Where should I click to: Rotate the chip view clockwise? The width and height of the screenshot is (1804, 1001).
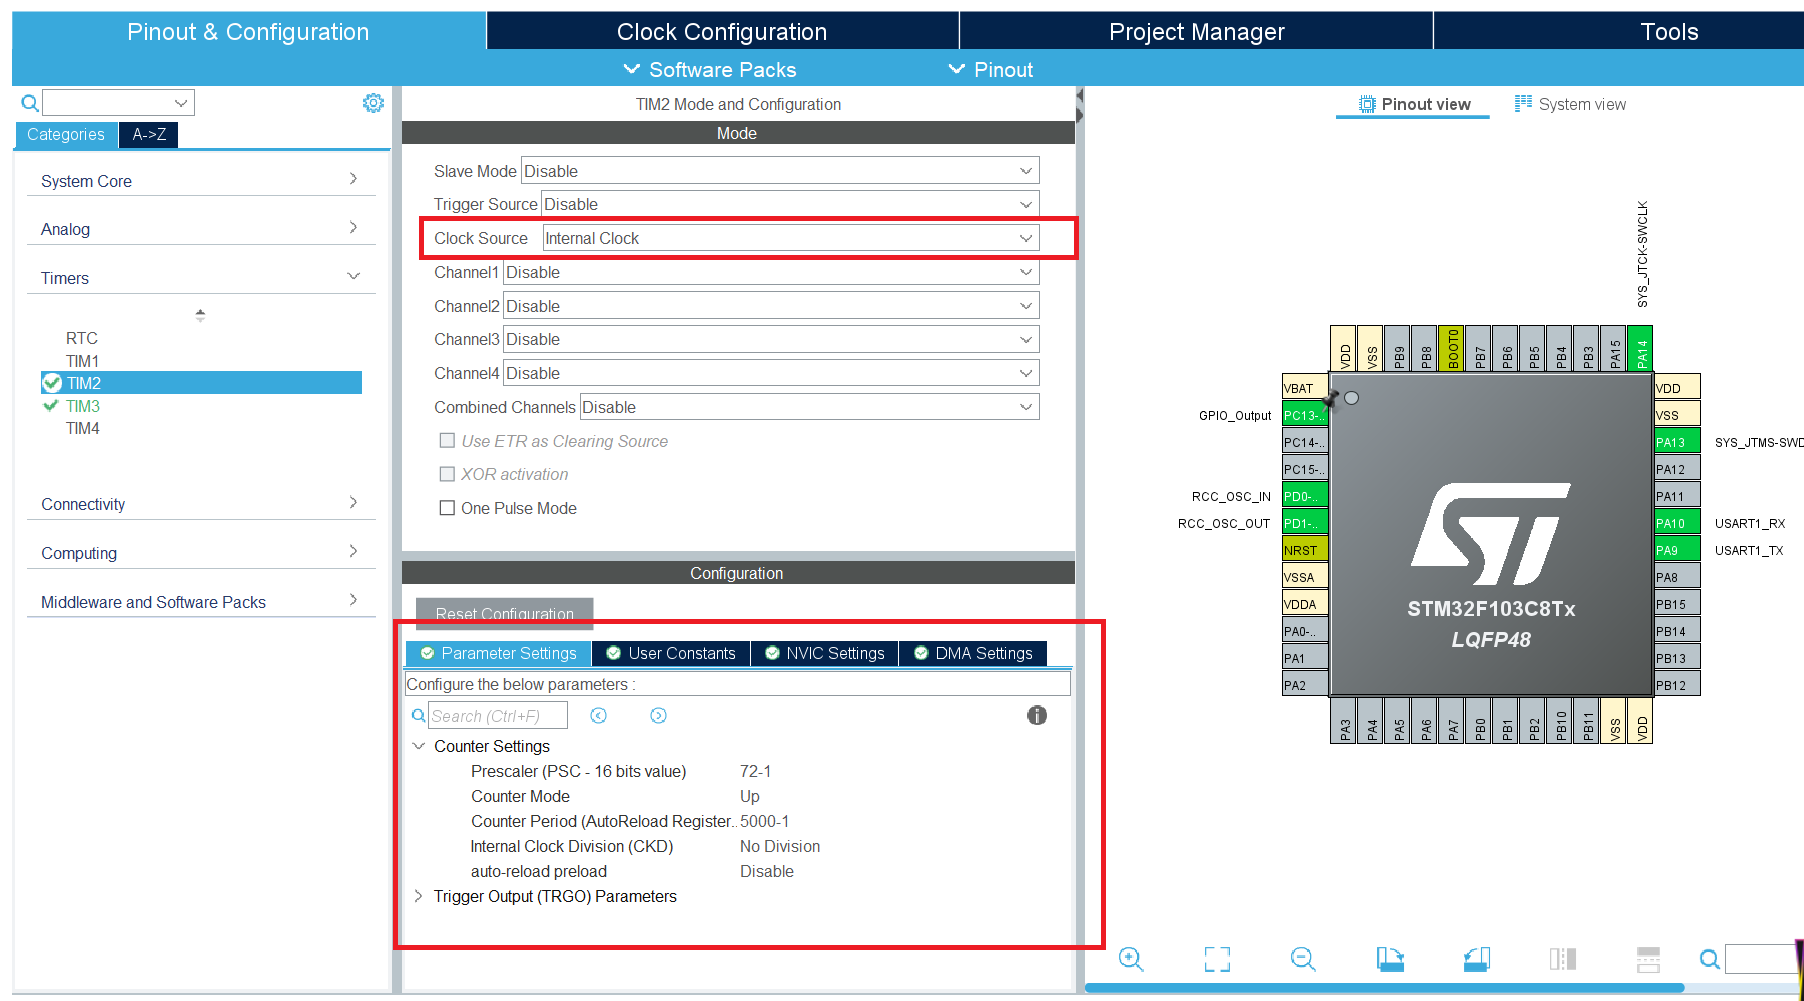pos(1390,959)
